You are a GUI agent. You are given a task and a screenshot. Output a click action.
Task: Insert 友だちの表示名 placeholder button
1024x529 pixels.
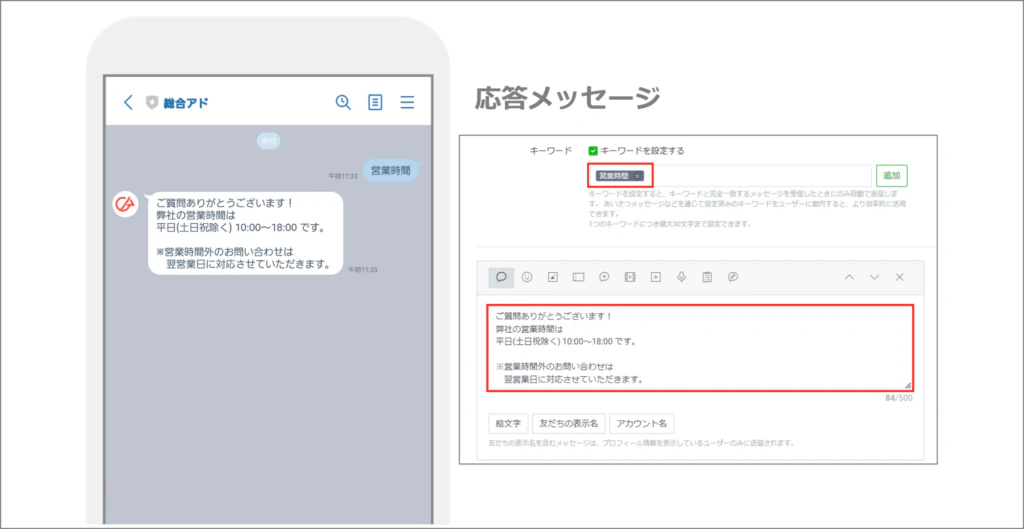(x=569, y=423)
